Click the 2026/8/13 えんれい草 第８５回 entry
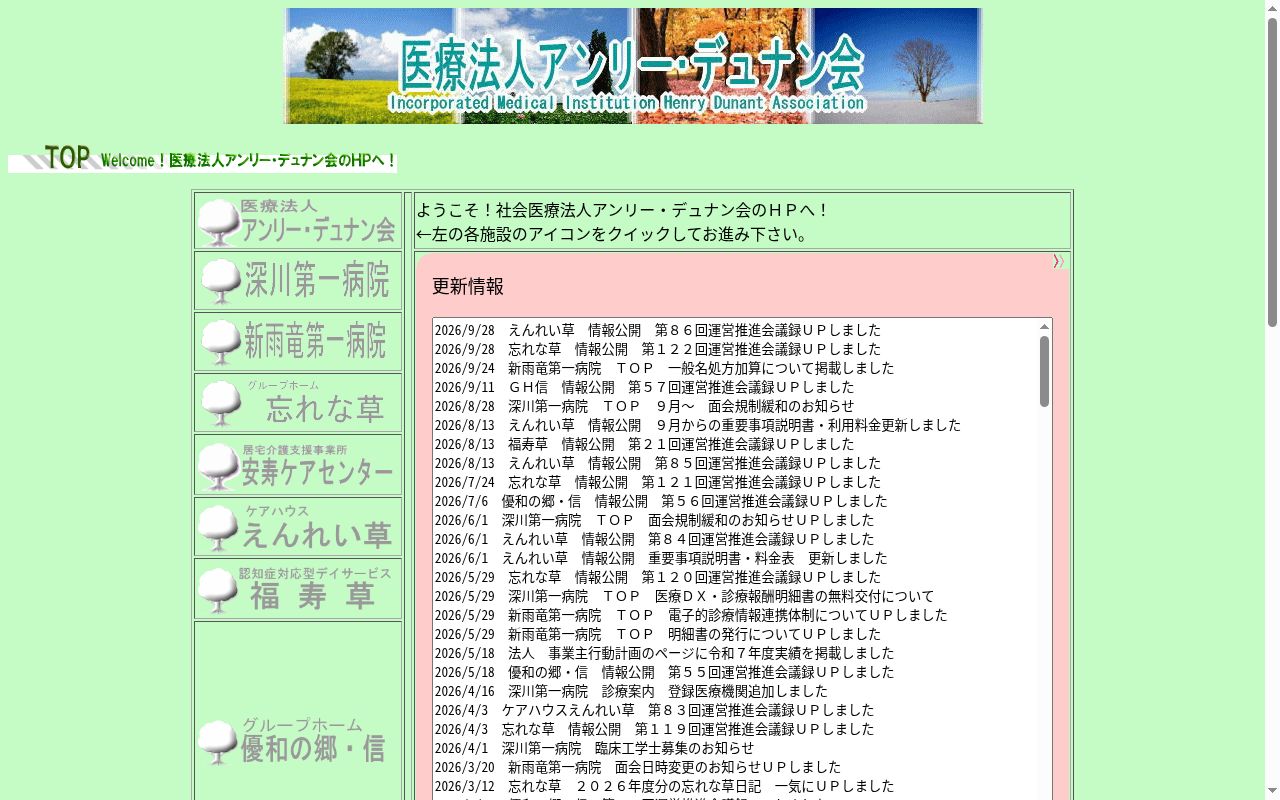The image size is (1280, 800). click(658, 463)
